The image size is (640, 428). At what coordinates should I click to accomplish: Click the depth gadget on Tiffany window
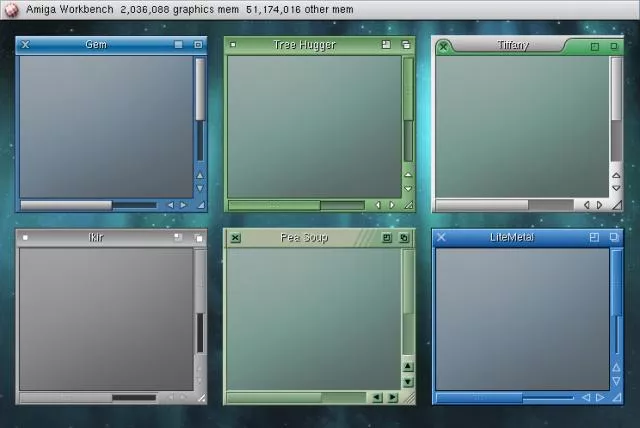[613, 46]
